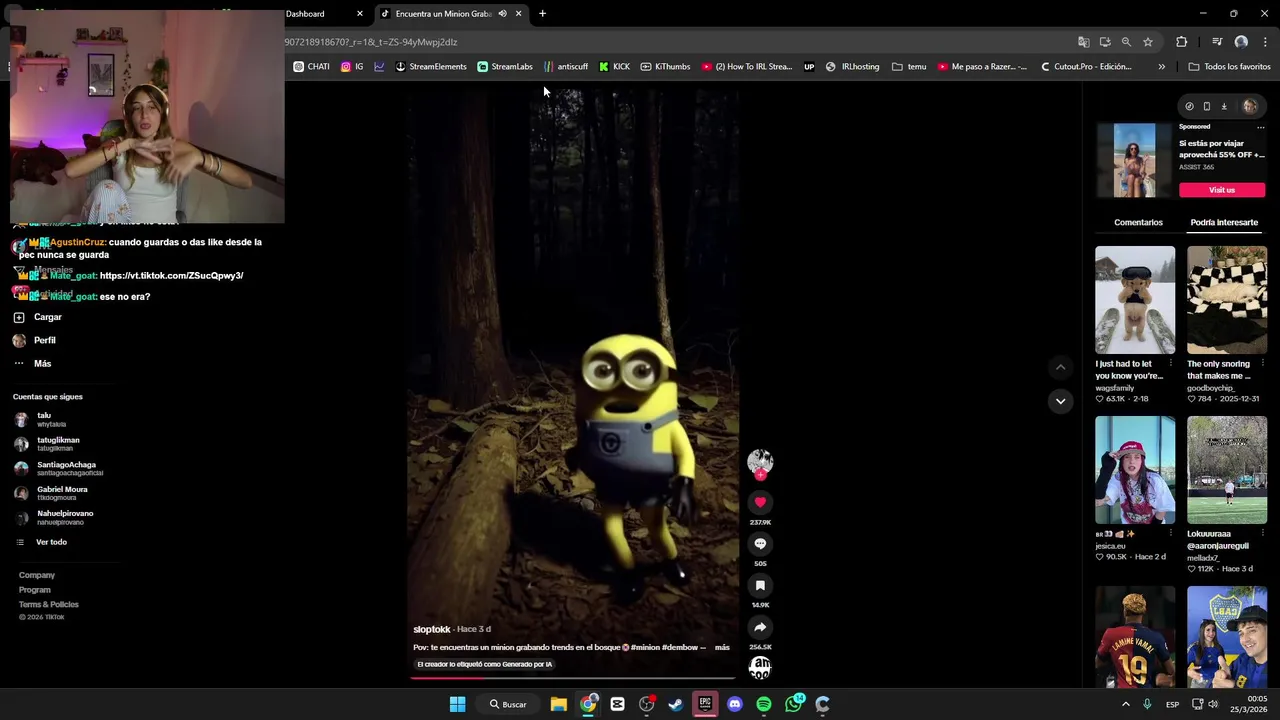Image resolution: width=1280 pixels, height=720 pixels.
Task: Open slopfokk username link
Action: tap(432, 629)
